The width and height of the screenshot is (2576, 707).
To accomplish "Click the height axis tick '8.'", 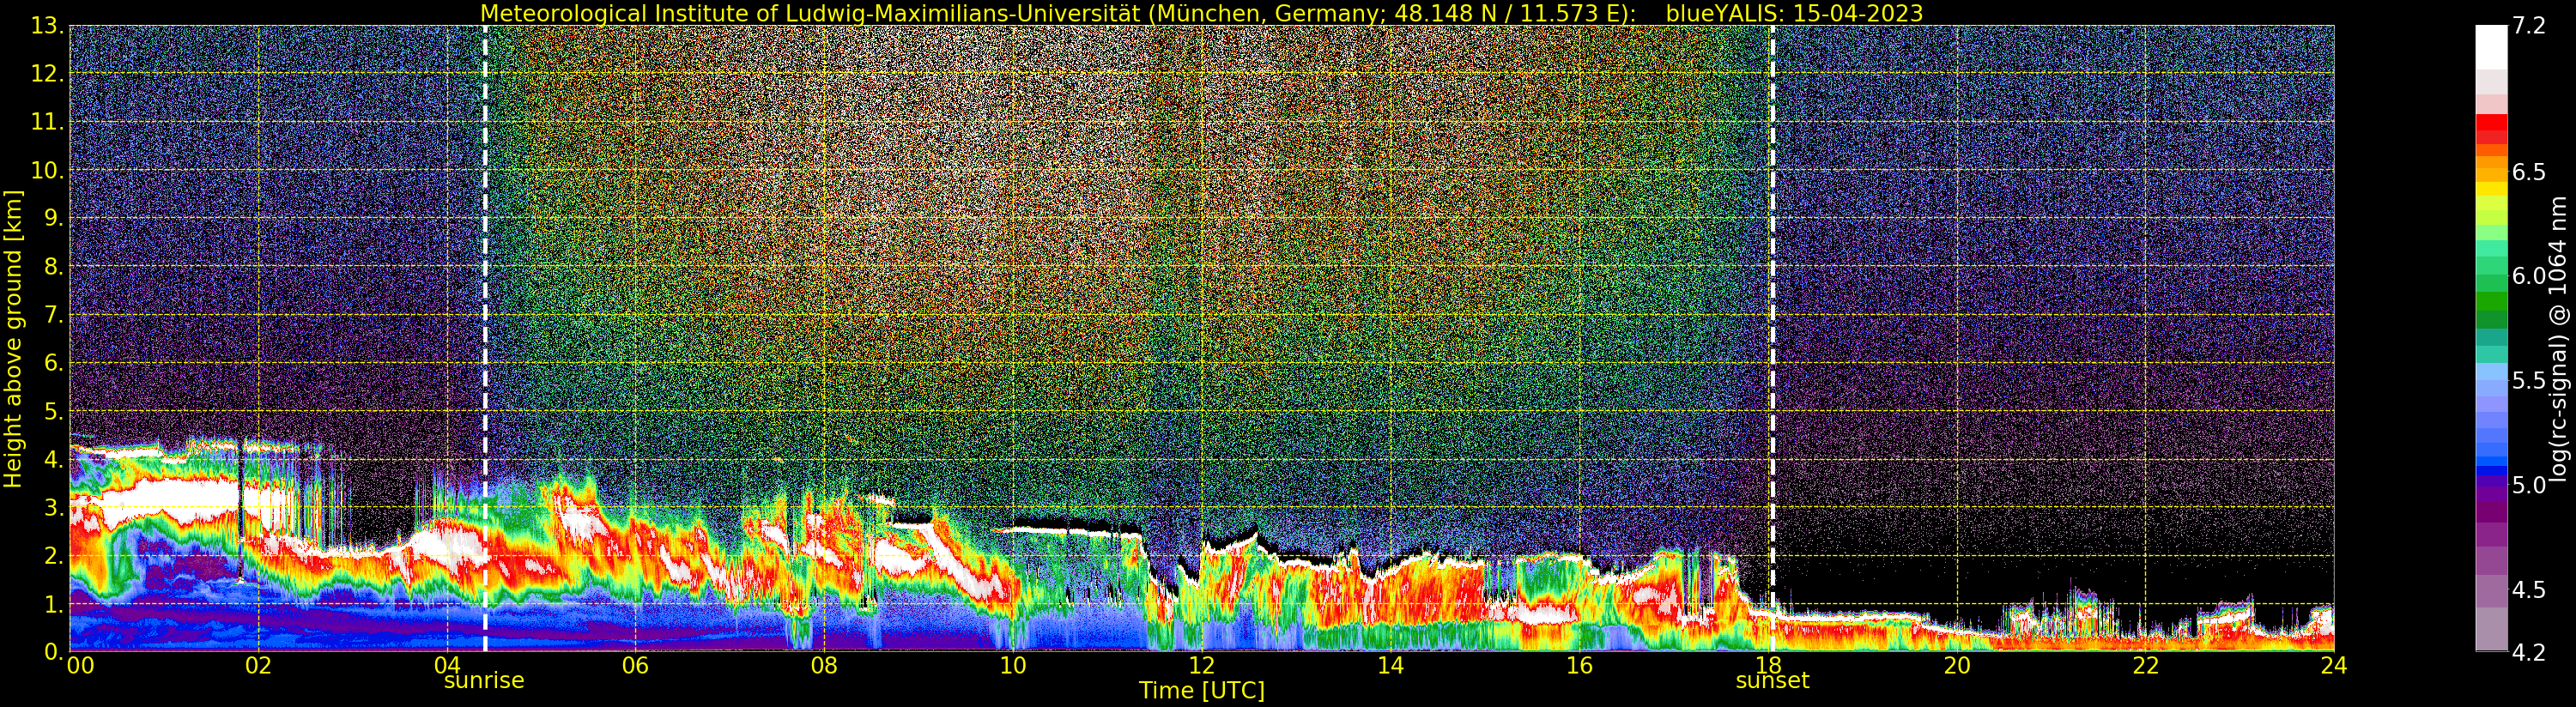I will point(53,267).
